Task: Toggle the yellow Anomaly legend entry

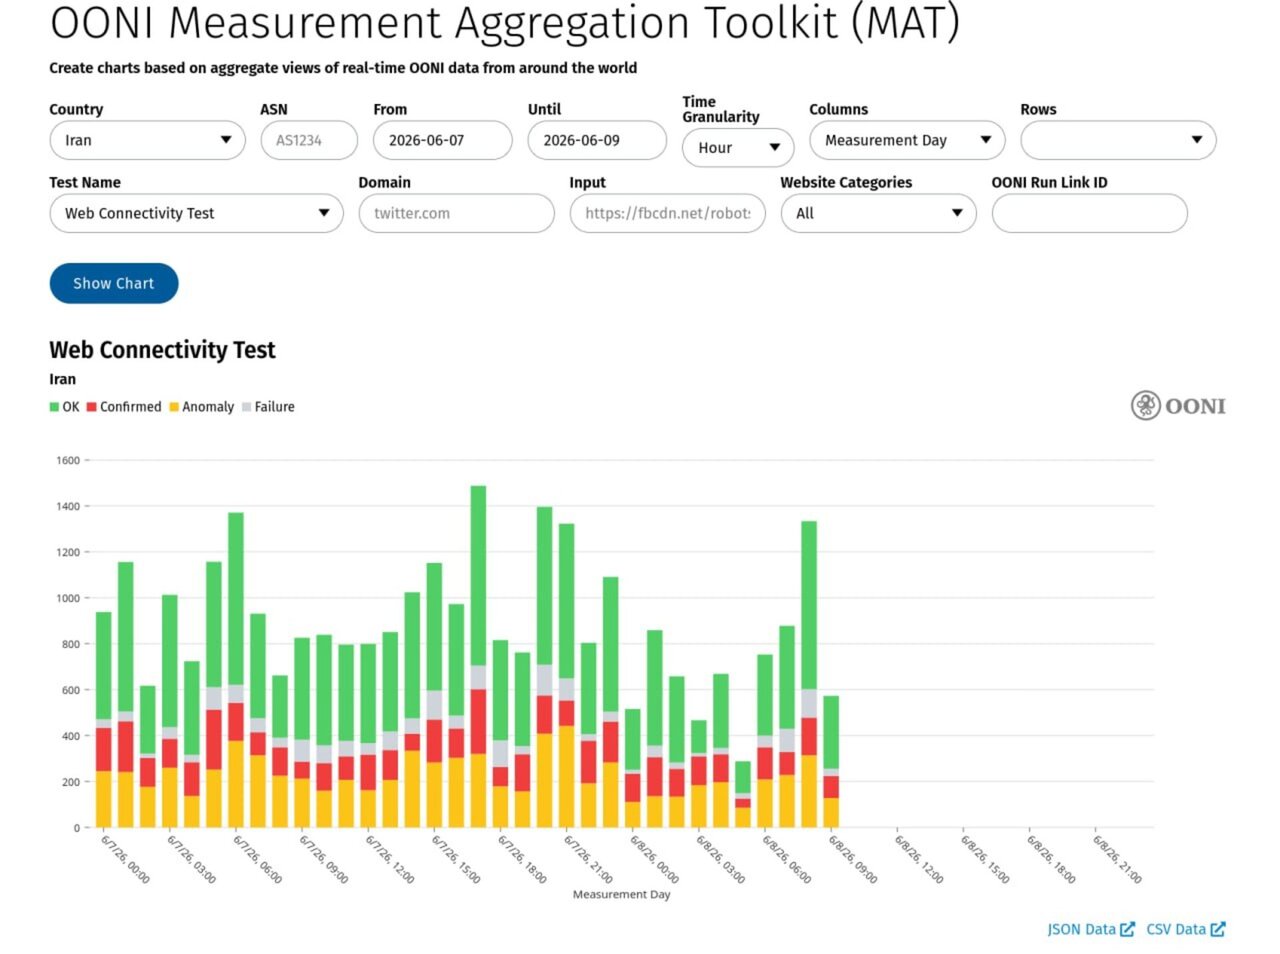Action: pyautogui.click(x=202, y=407)
